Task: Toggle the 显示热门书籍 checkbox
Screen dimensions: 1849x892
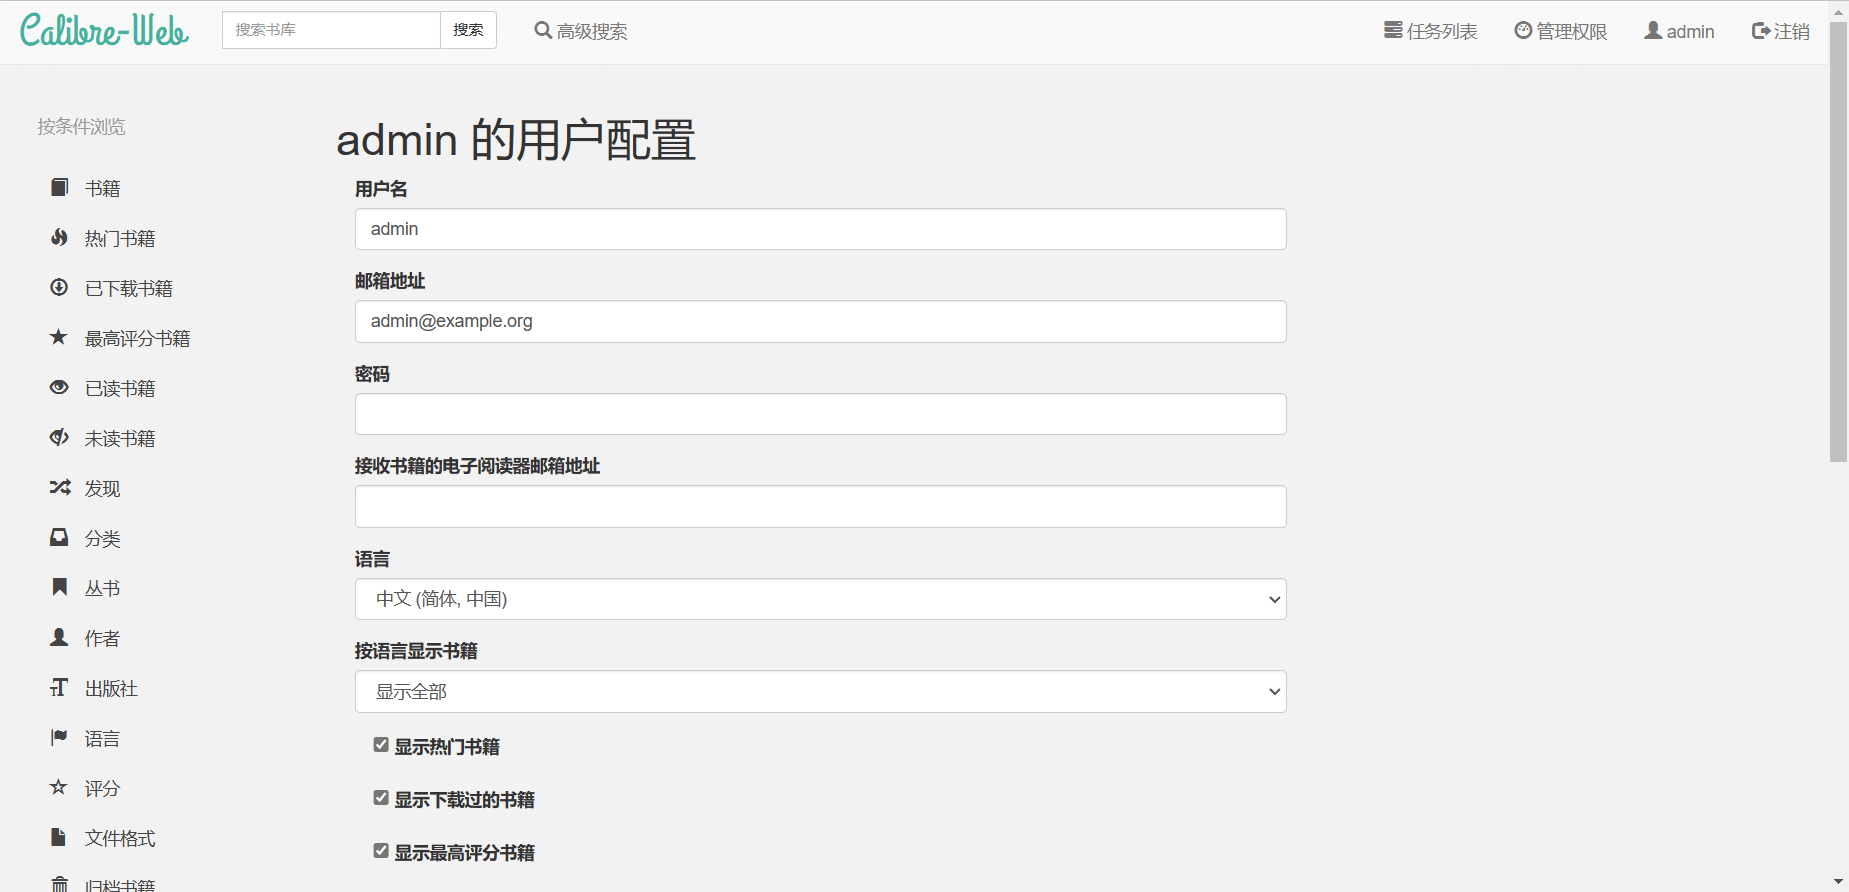Action: [x=381, y=745]
